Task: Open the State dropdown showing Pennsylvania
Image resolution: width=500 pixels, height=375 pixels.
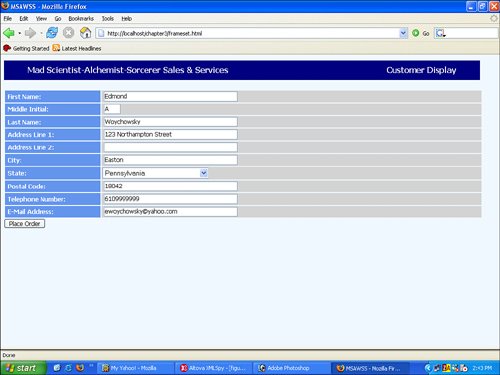Action: click(x=156, y=173)
